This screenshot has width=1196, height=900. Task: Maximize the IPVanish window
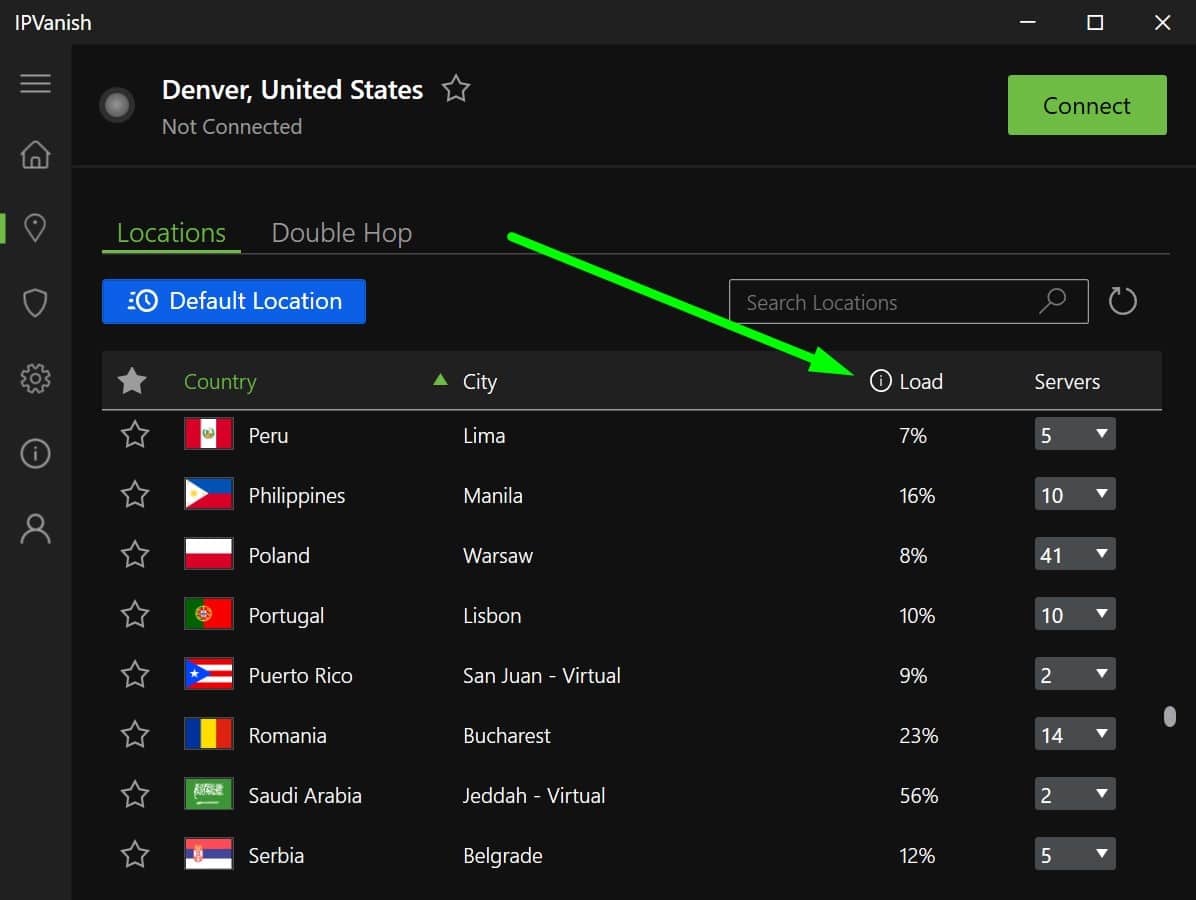point(1095,22)
